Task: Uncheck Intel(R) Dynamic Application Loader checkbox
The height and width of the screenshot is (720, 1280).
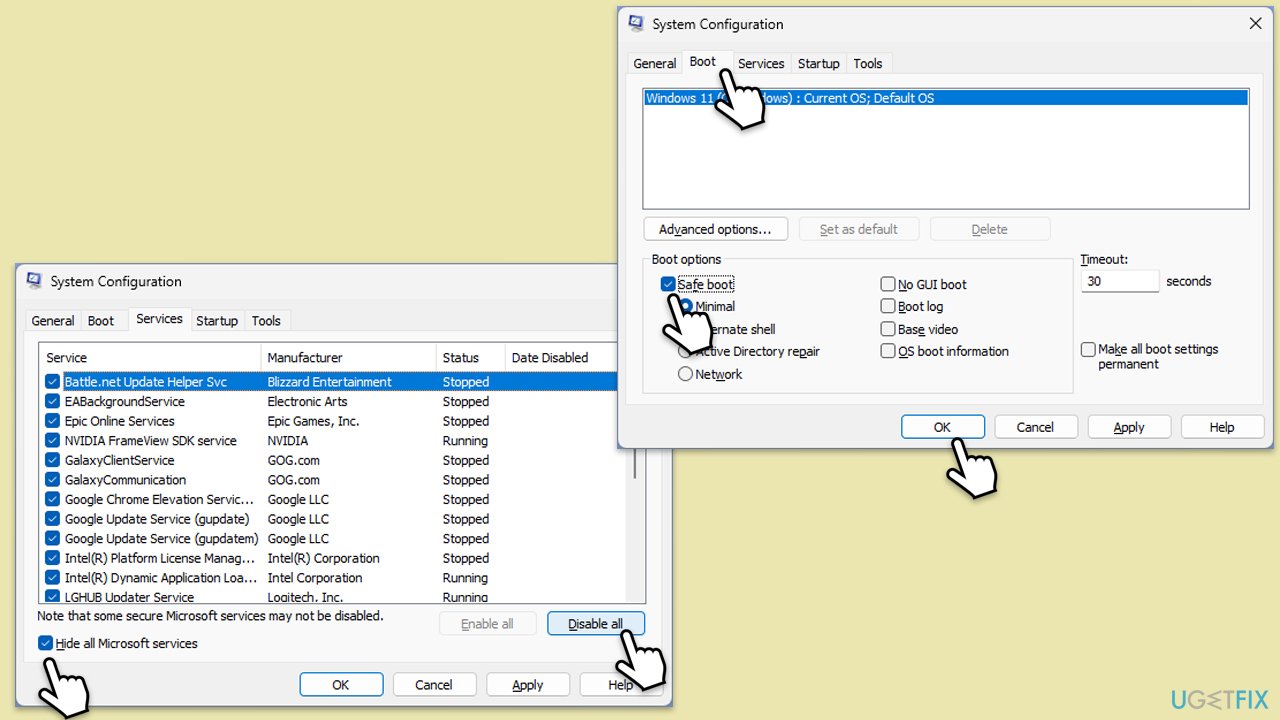Action: 52,577
